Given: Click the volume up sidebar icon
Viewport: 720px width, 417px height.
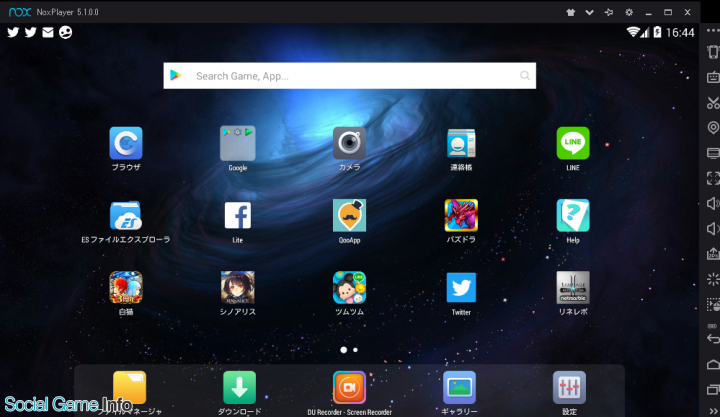Looking at the screenshot, I should 713,203.
